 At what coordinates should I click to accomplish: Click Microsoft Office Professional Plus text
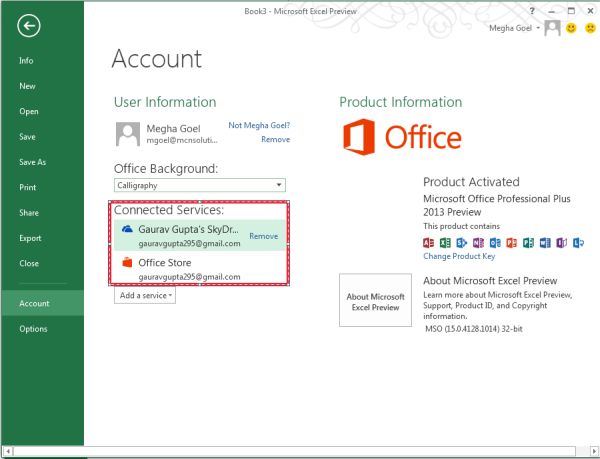[x=497, y=205]
